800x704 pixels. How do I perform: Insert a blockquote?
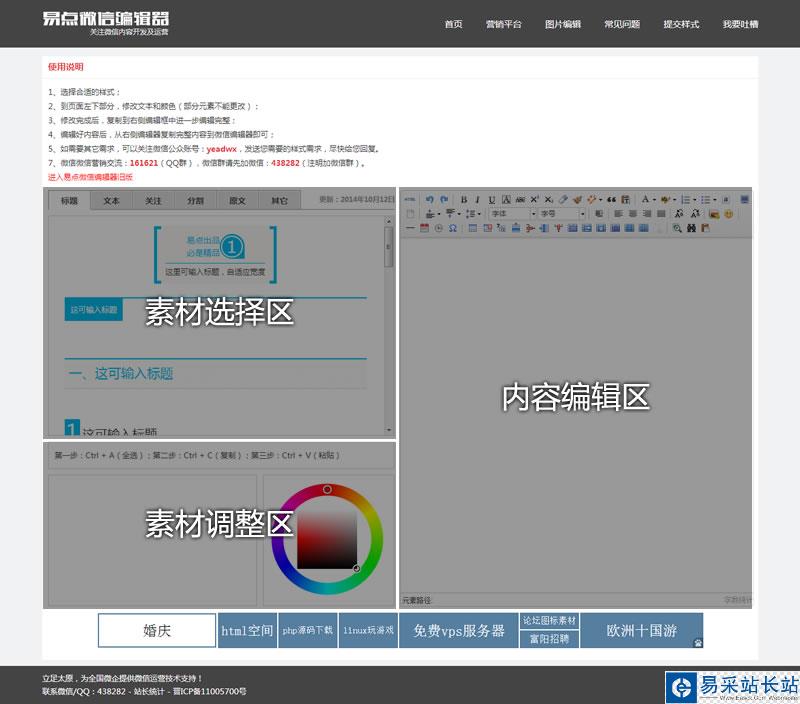coord(611,199)
